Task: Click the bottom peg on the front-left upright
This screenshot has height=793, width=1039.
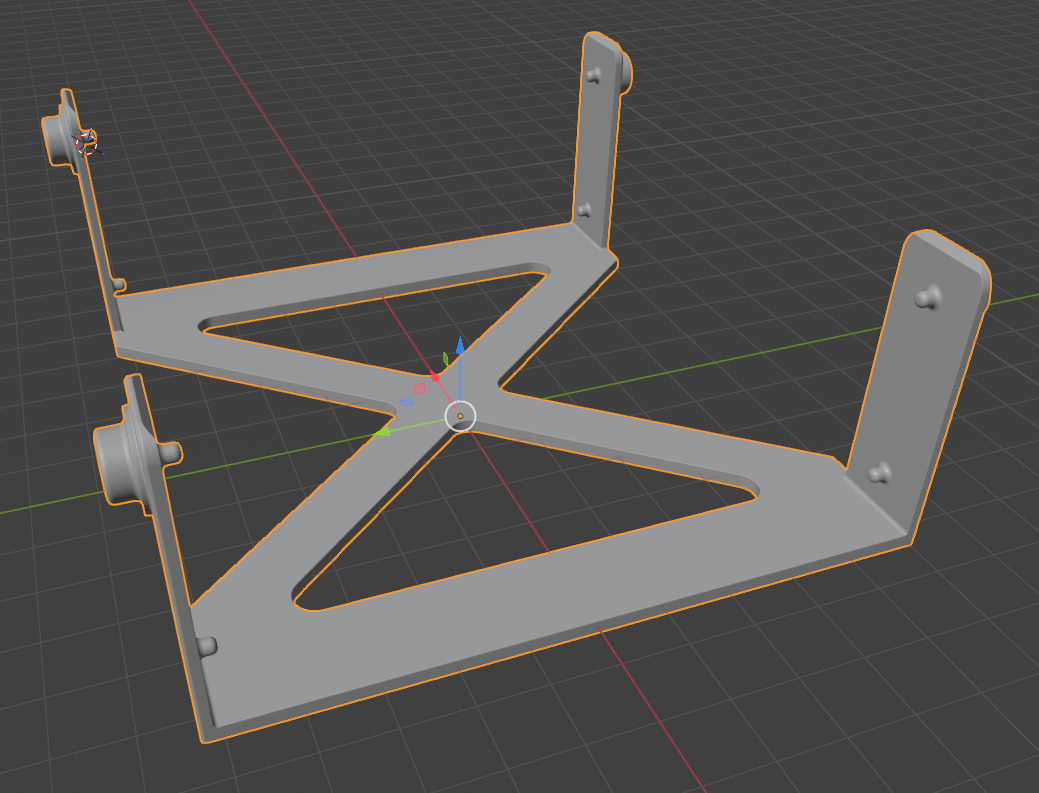Action: 207,646
